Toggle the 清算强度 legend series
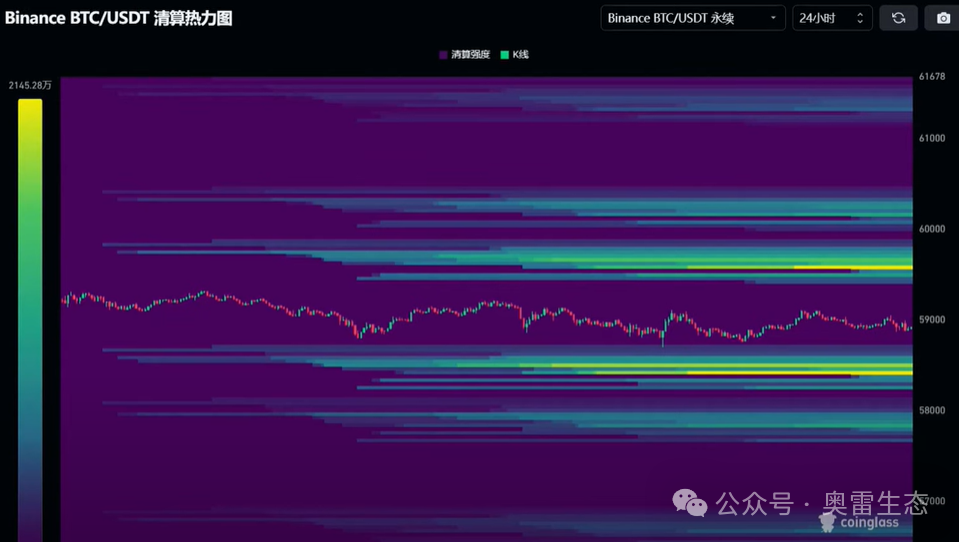 [x=465, y=54]
